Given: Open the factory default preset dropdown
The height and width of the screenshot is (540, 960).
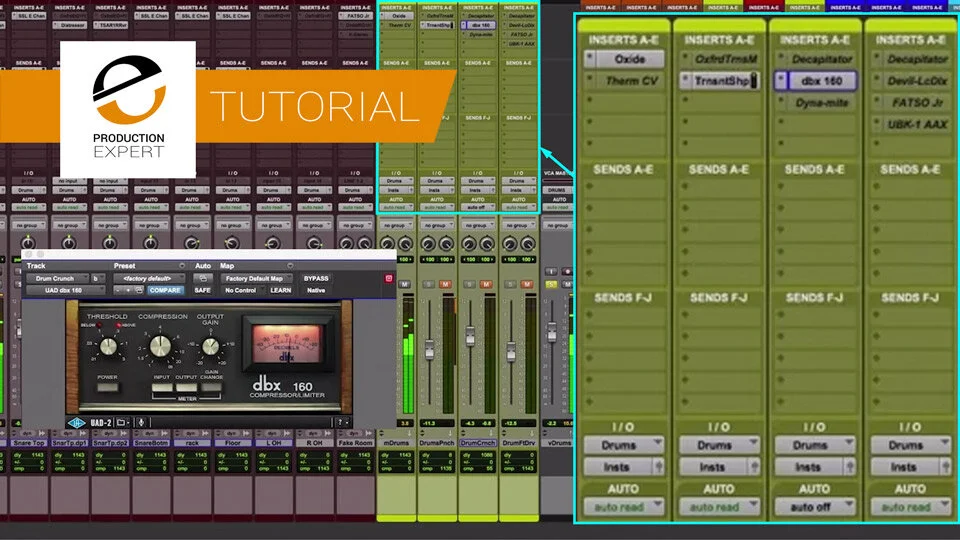Looking at the screenshot, I should click(x=149, y=279).
